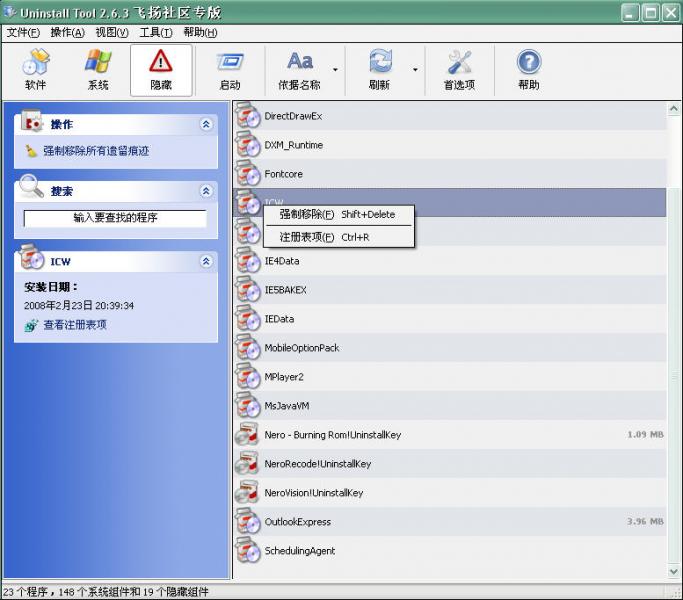Image resolution: width=683 pixels, height=600 pixels.
Task: Click the NeroVision!UninstallKey row icon
Action: 247,492
